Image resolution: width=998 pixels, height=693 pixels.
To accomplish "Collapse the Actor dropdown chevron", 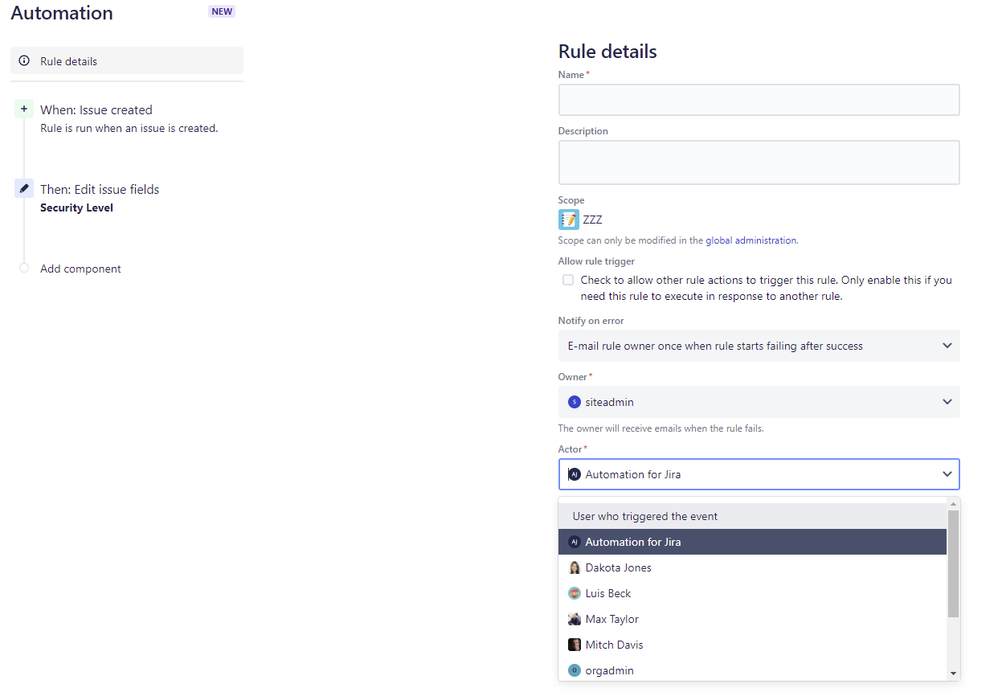I will 947,474.
